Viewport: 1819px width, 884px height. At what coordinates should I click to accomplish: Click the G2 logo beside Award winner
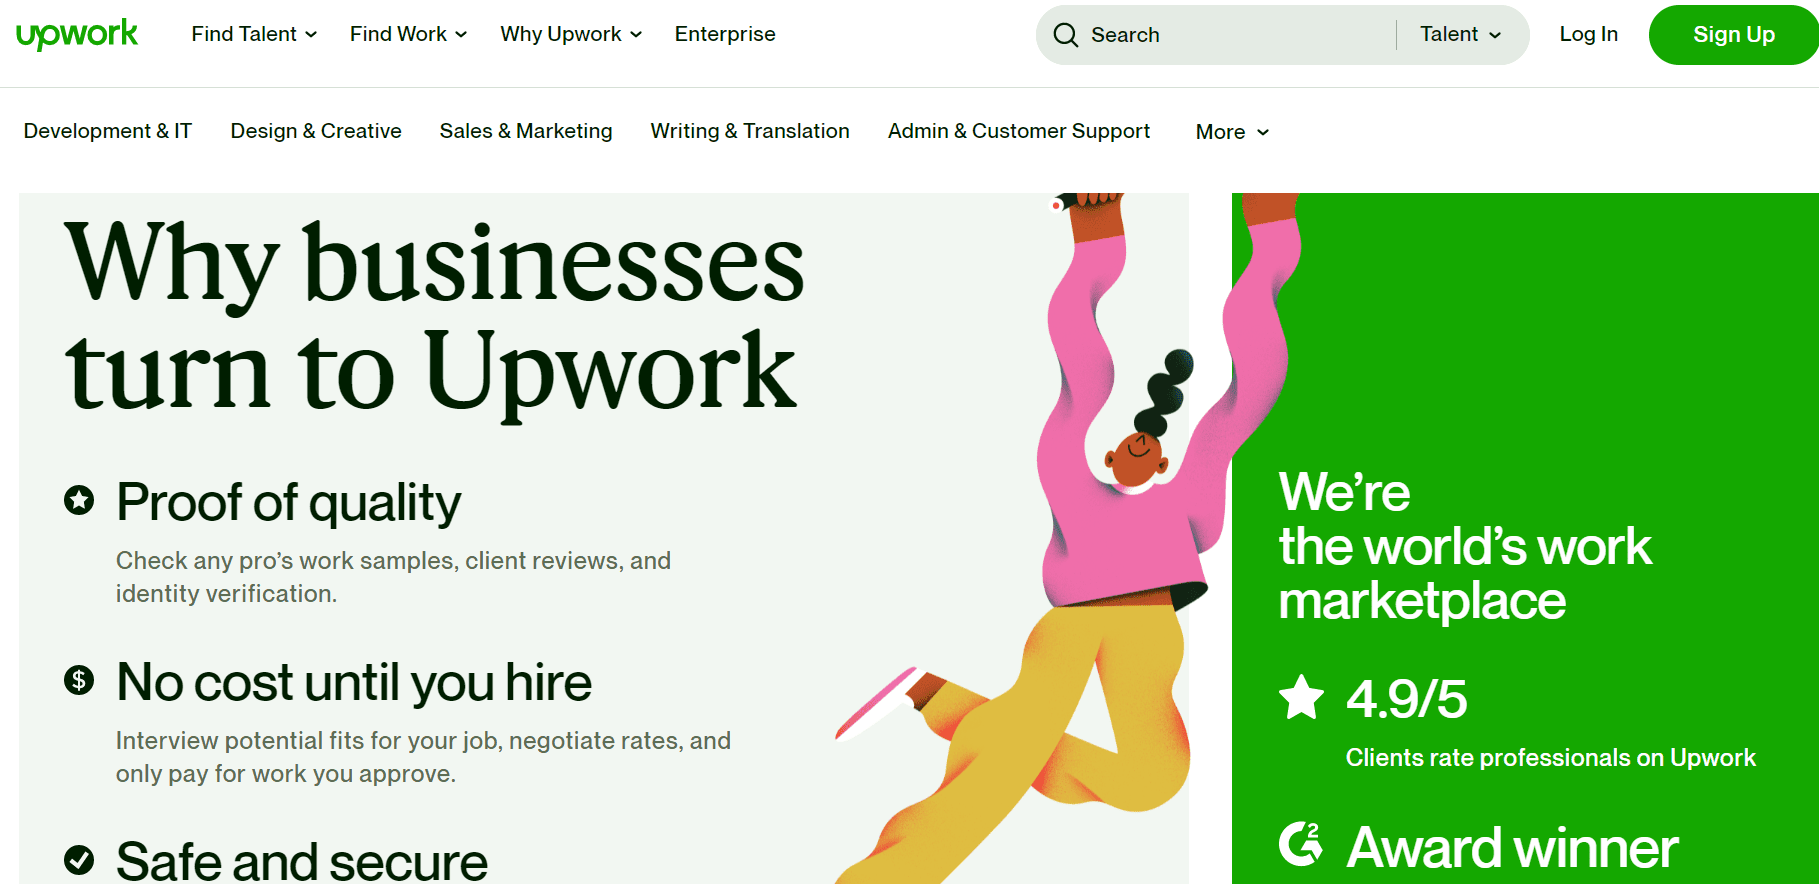(1301, 844)
